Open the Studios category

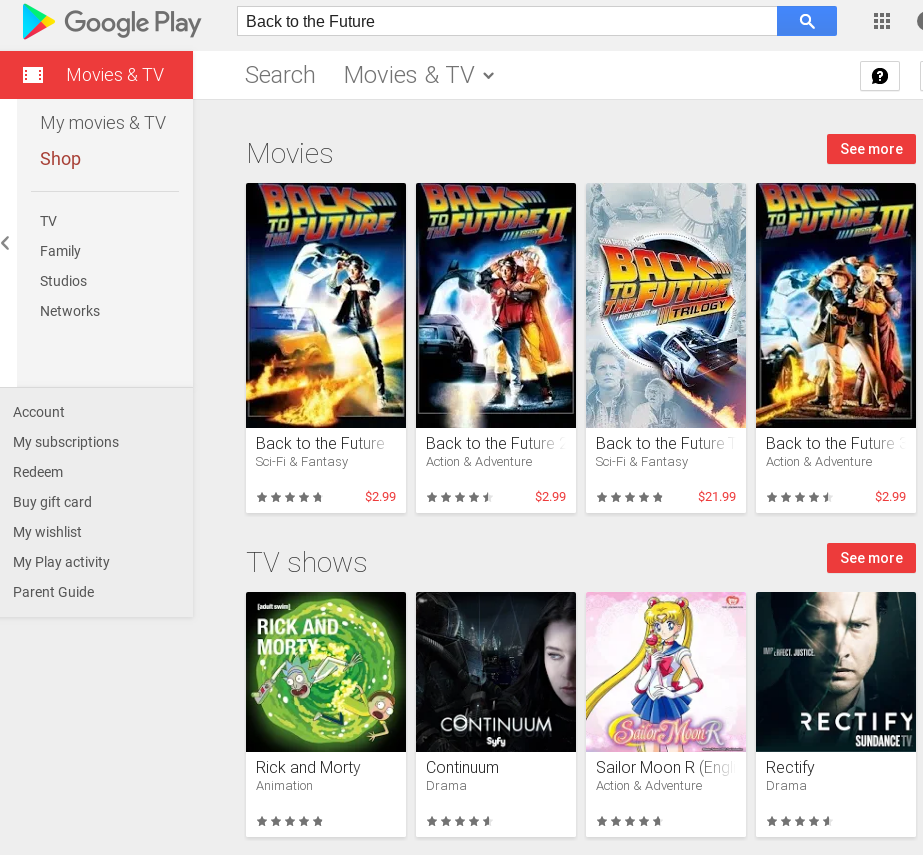click(x=63, y=281)
